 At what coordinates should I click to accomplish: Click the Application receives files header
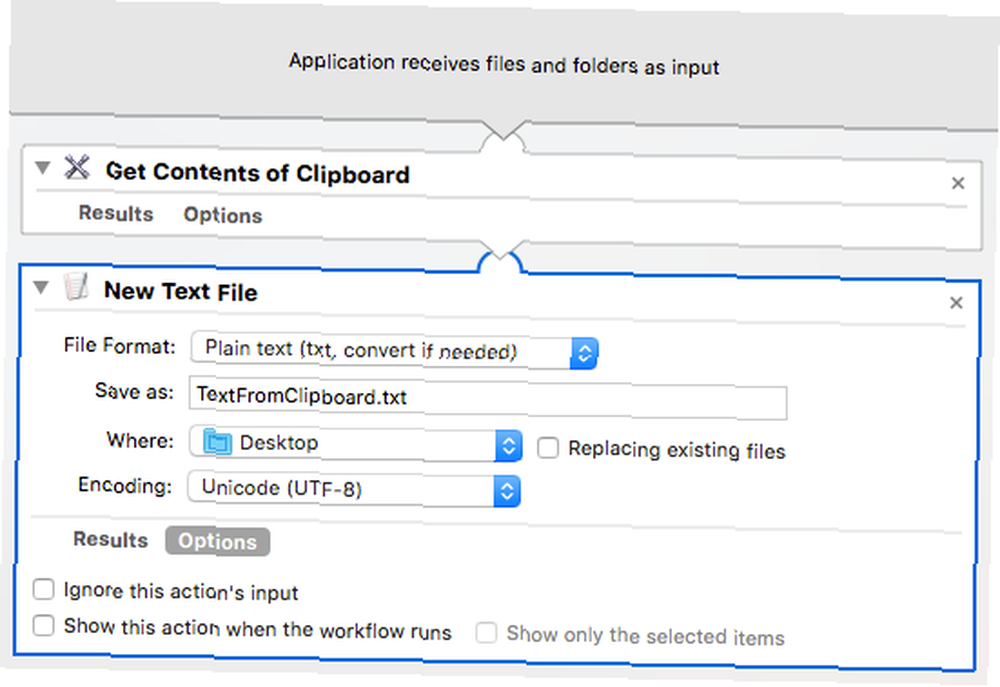504,64
